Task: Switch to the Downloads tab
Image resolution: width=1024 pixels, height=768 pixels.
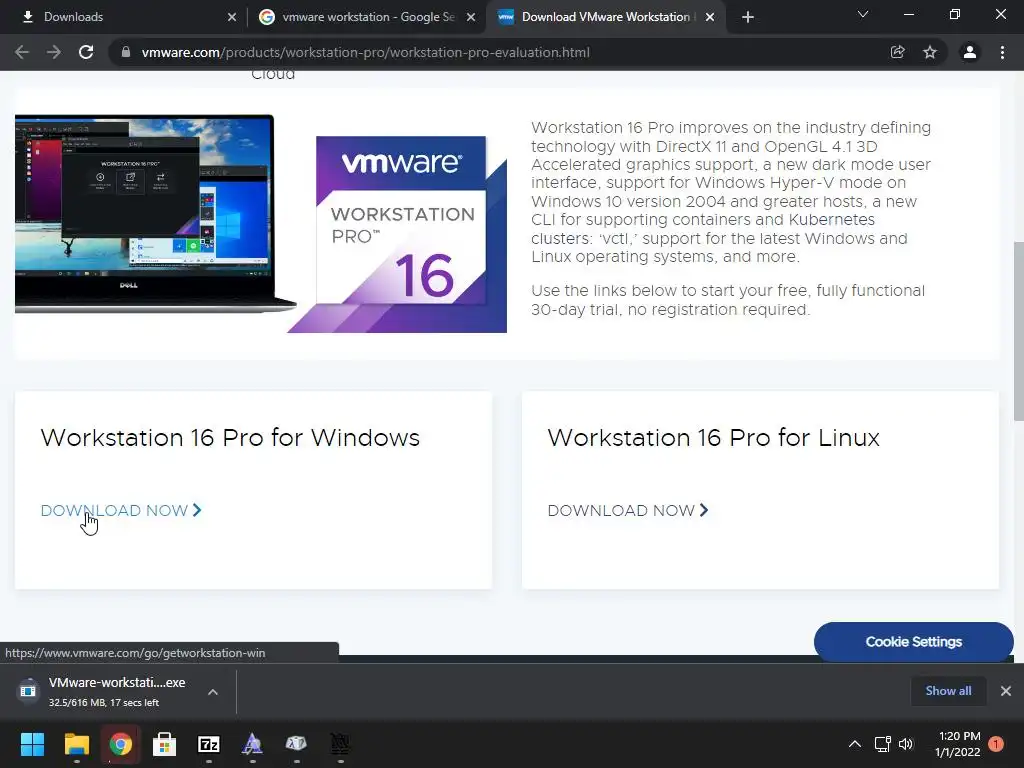Action: [124, 17]
